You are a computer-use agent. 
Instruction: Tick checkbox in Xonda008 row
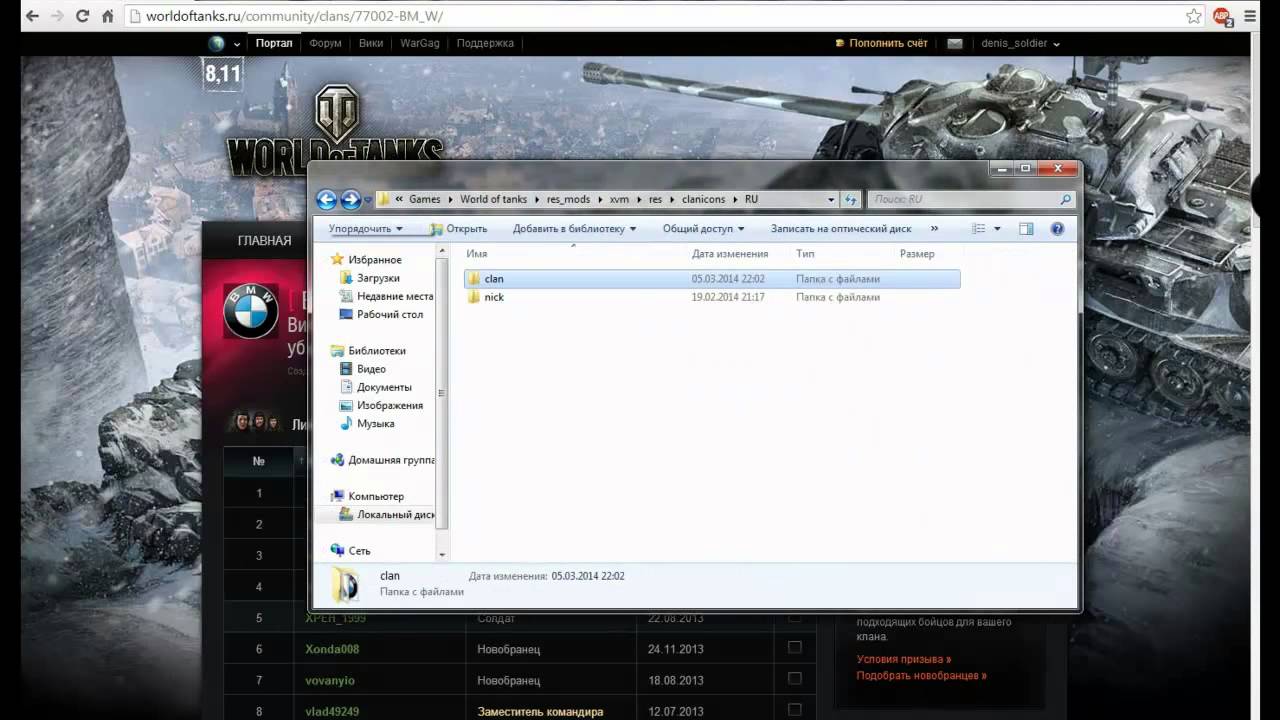[795, 648]
